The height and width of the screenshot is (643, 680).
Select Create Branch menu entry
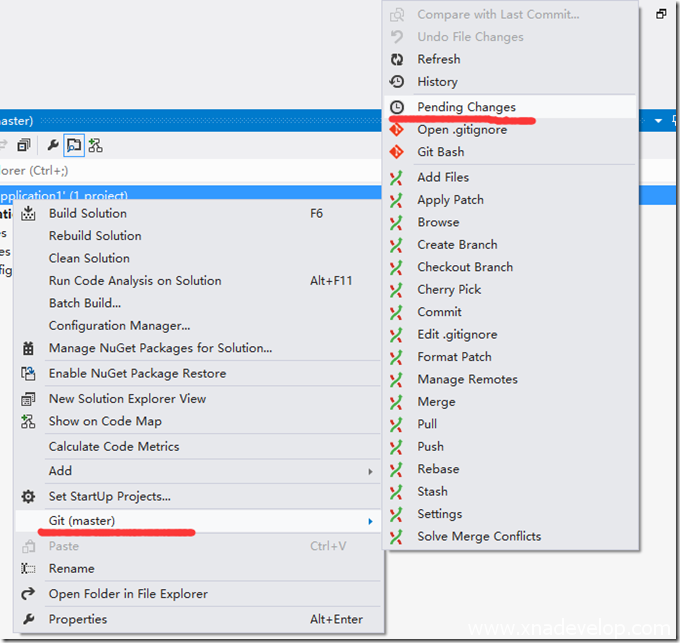tap(457, 245)
